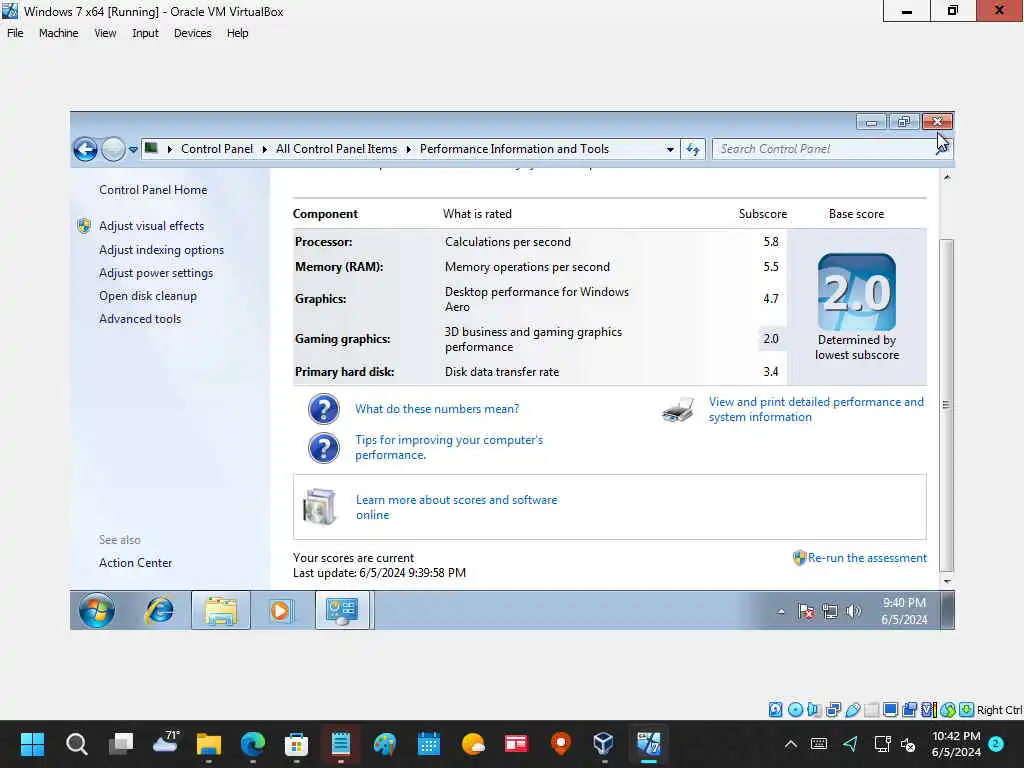Open Windows Explorer in Windows 7 taskbar
The width and height of the screenshot is (1024, 768).
(221, 611)
